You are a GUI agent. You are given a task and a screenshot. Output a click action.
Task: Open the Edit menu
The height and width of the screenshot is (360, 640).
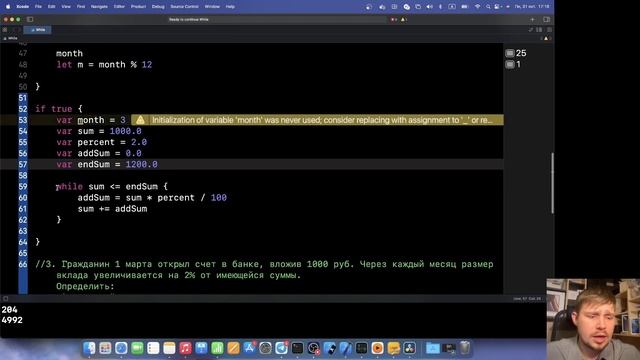tap(51, 7)
